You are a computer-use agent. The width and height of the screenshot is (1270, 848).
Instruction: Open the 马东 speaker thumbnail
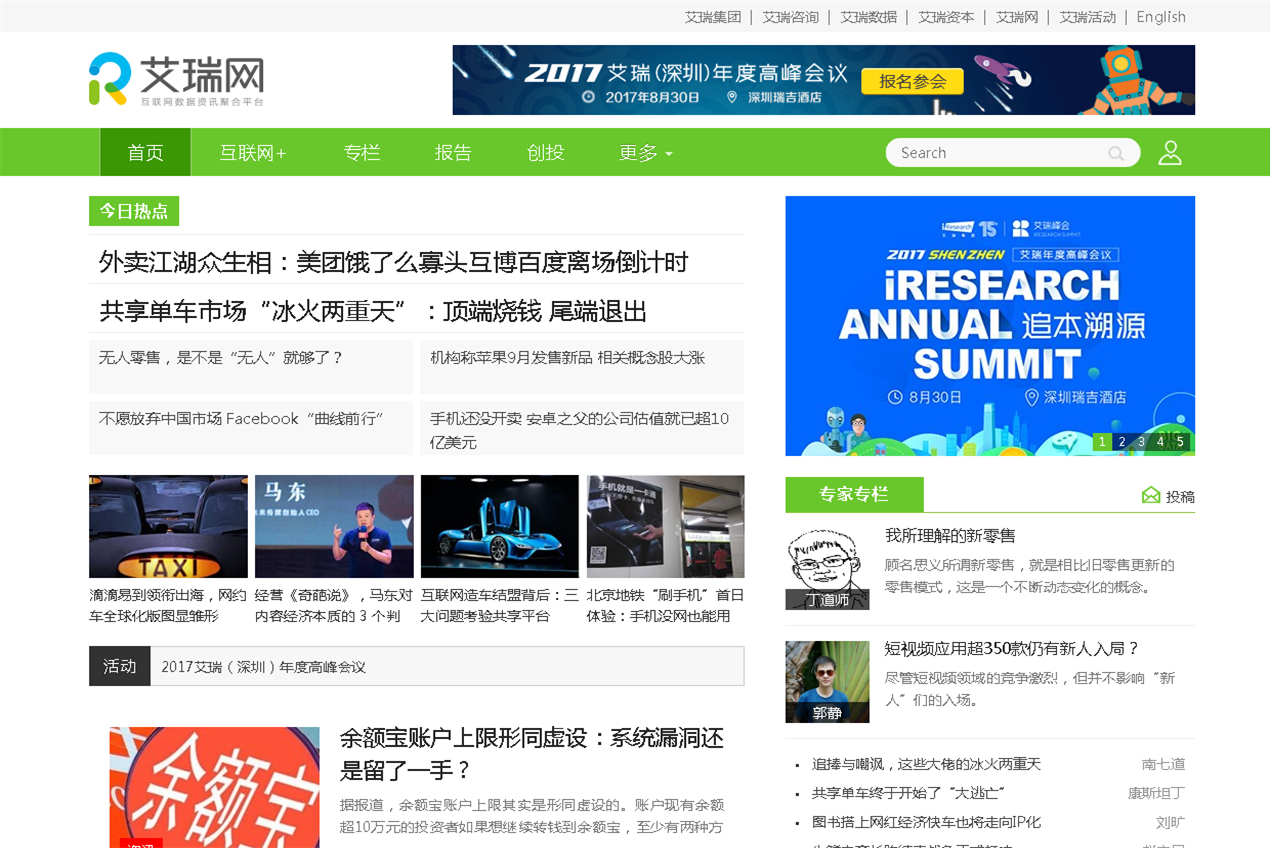coord(334,526)
